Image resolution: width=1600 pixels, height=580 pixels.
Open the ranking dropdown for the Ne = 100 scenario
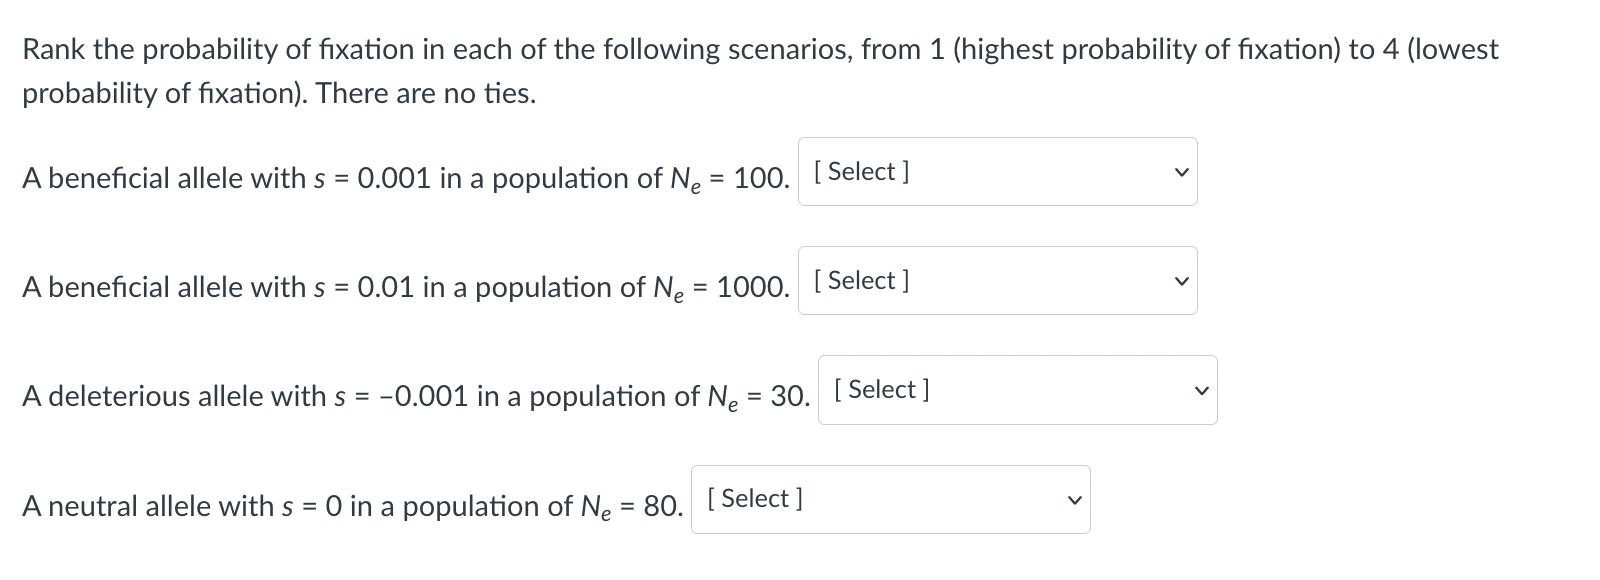click(x=997, y=172)
